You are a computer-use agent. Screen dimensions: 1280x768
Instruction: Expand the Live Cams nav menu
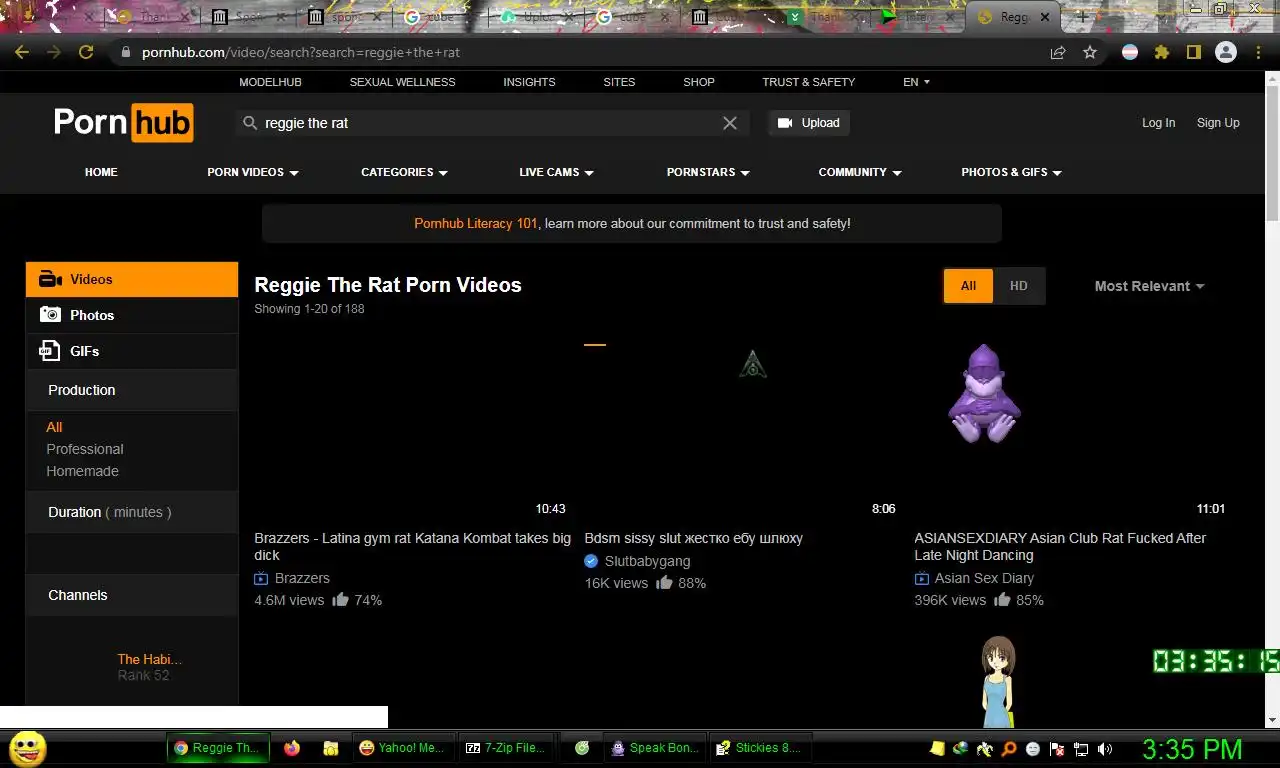pyautogui.click(x=556, y=172)
